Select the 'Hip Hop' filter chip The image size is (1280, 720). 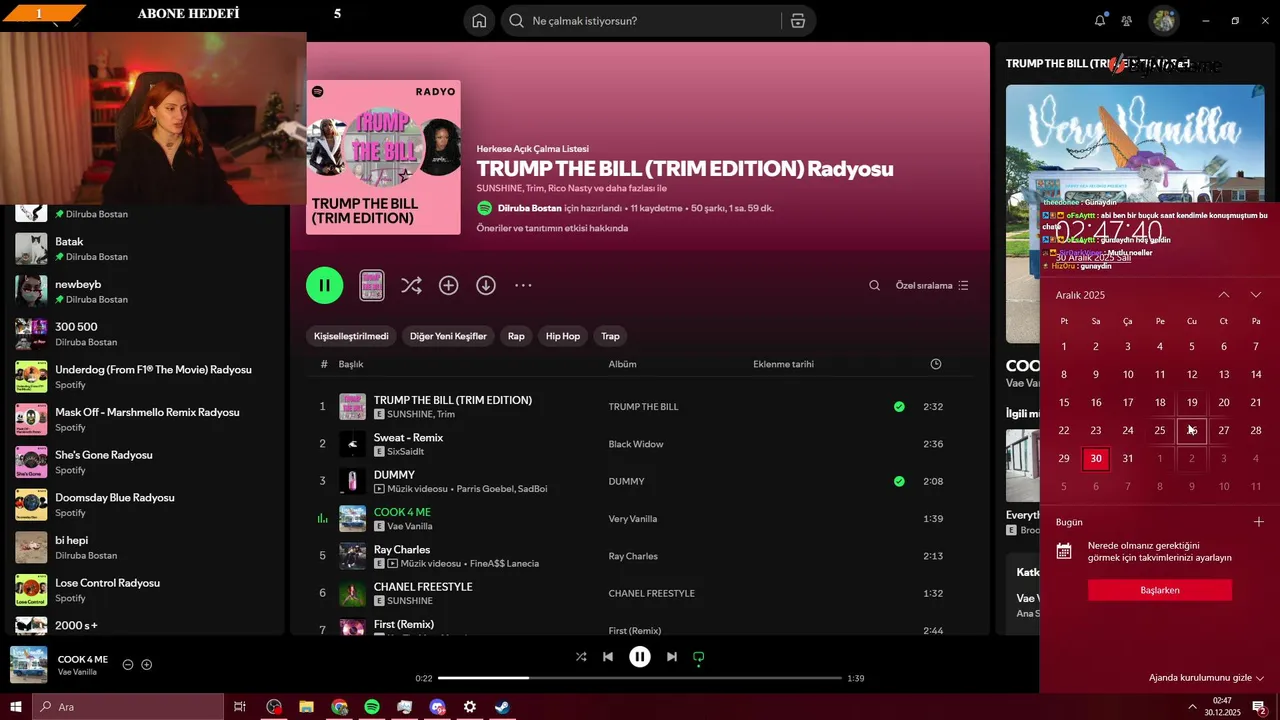(x=563, y=336)
